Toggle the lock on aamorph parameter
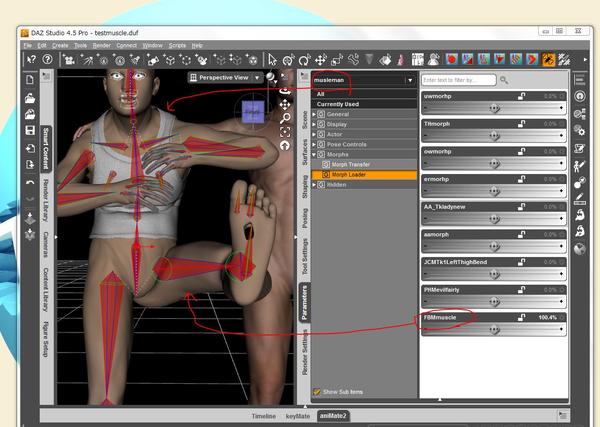This screenshot has width=600, height=427. [x=521, y=235]
